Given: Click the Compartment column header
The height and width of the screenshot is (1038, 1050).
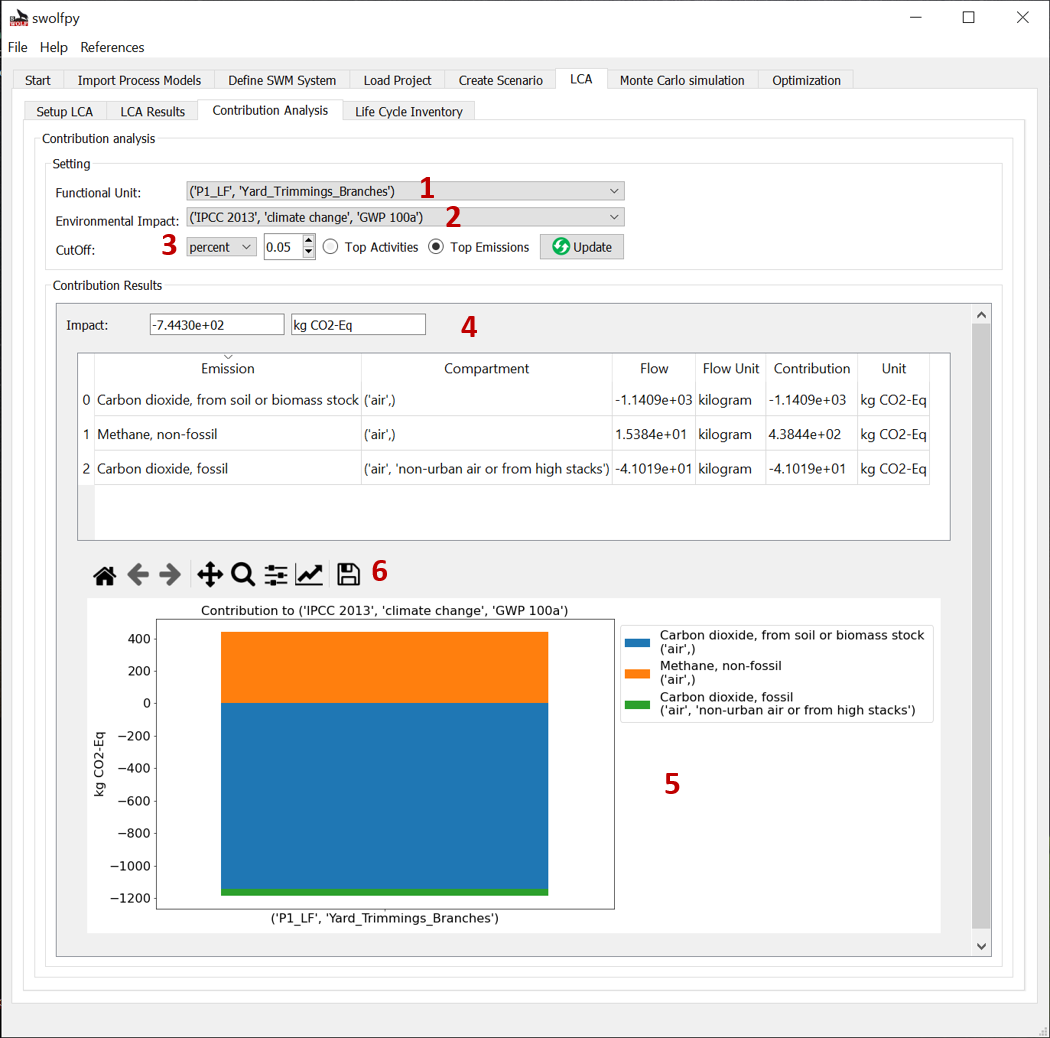Looking at the screenshot, I should [x=486, y=368].
